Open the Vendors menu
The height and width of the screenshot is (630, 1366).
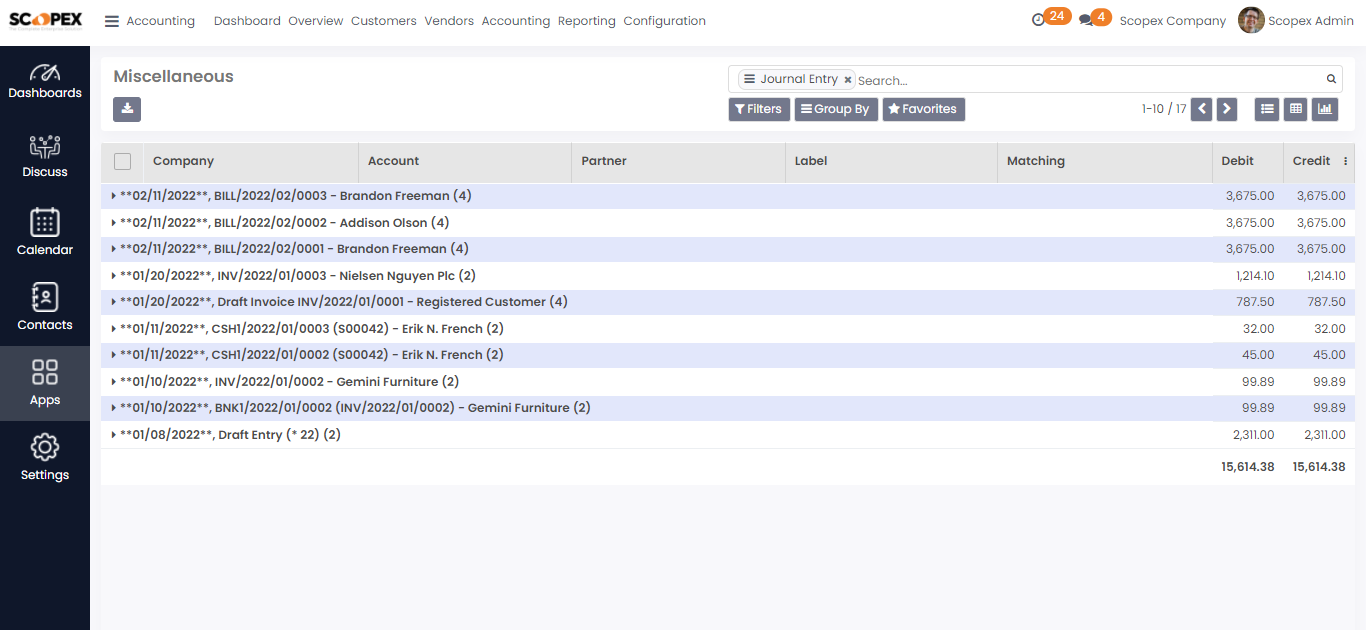point(449,21)
